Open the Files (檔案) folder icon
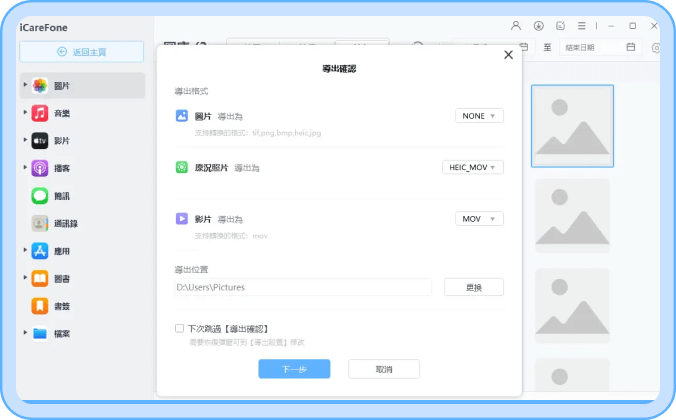 pos(40,334)
